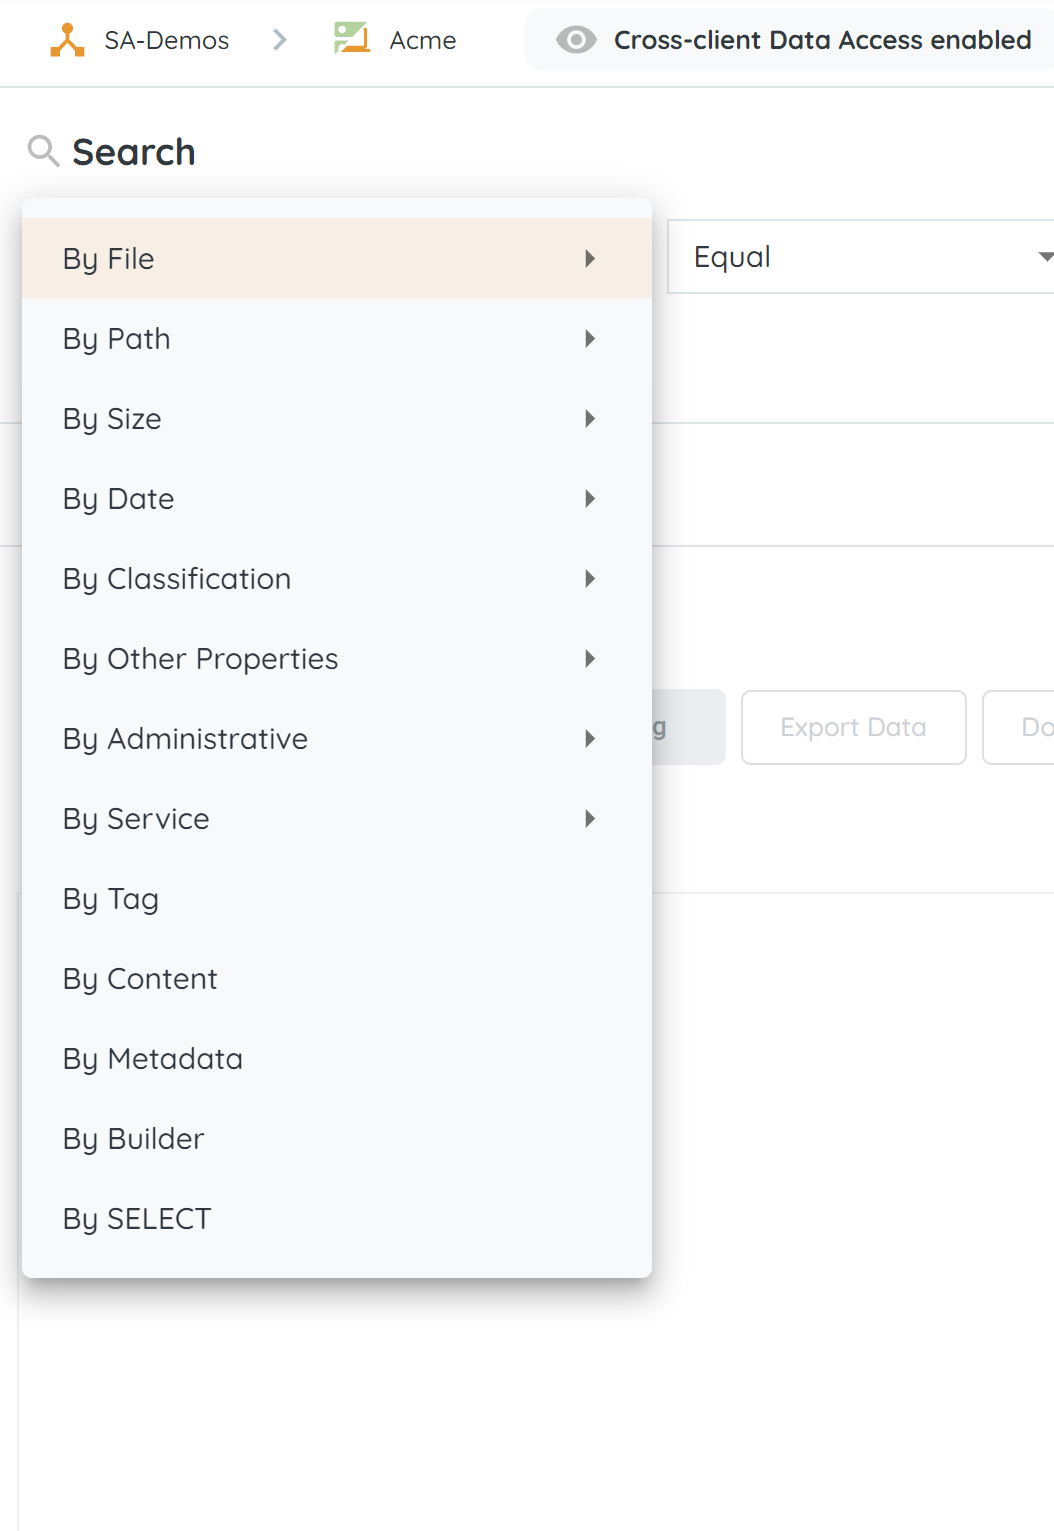Choose By Other Properties from the menu

pos(201,659)
